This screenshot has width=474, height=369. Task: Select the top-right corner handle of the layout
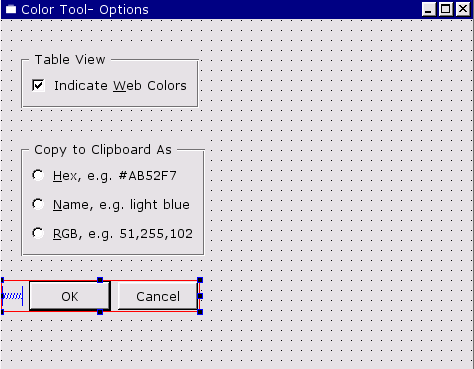[200, 280]
